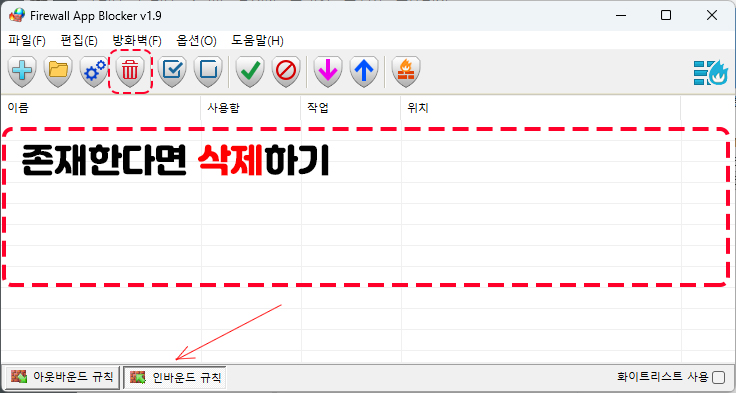Screen dimensions: 736x393
Task: Click the app icon in the title bar
Action: click(x=16, y=15)
